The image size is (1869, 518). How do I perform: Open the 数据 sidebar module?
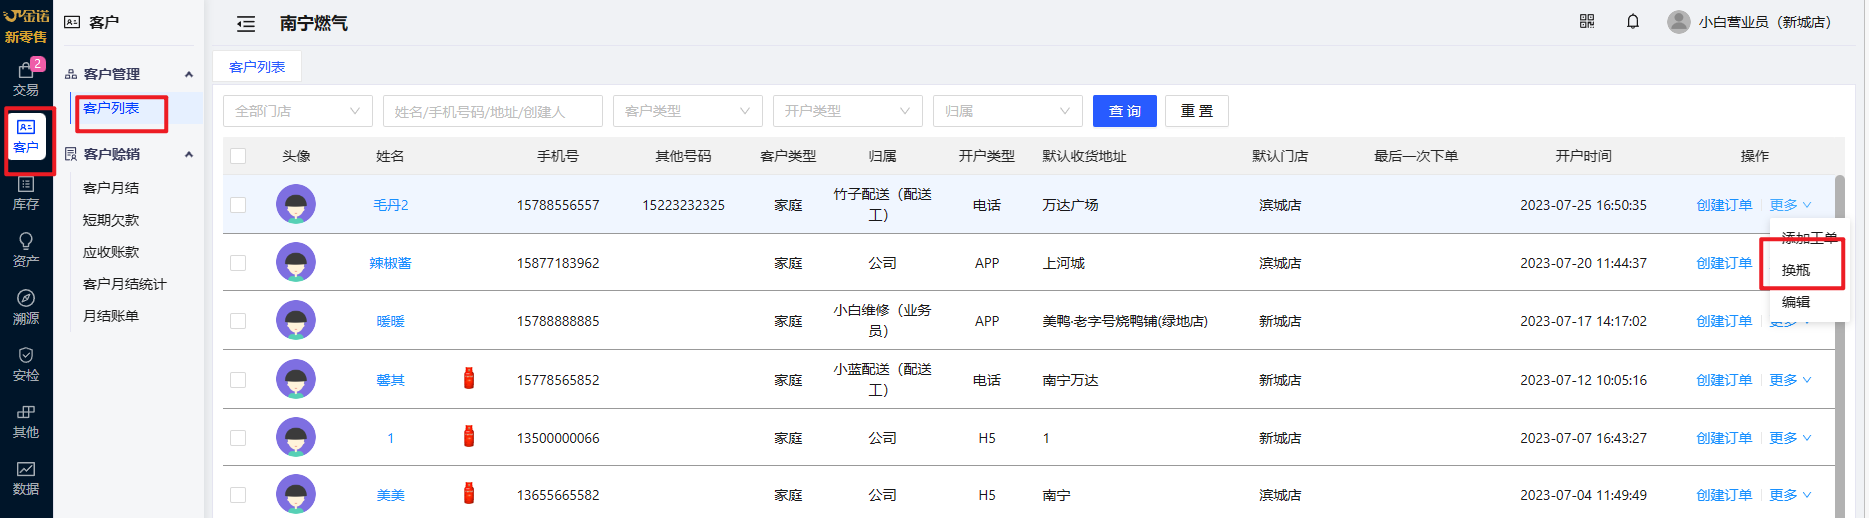26,479
